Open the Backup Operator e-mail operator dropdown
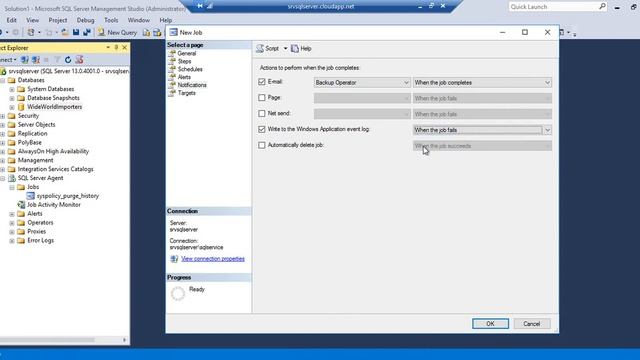Viewport: 640px width, 360px height. pos(362,82)
